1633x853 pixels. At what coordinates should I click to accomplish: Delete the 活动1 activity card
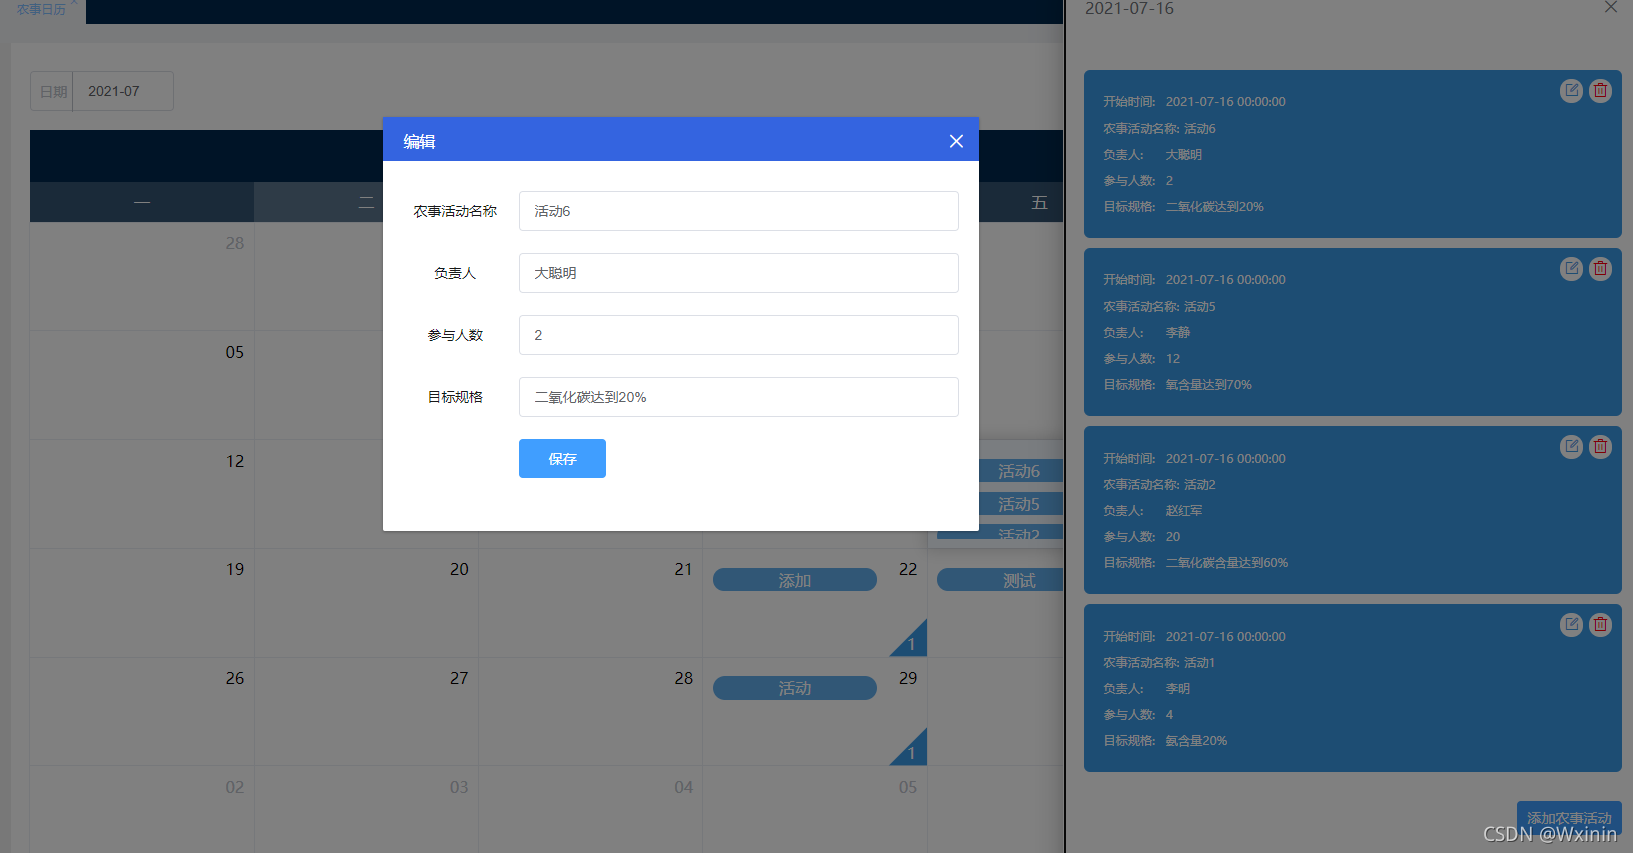1600,625
